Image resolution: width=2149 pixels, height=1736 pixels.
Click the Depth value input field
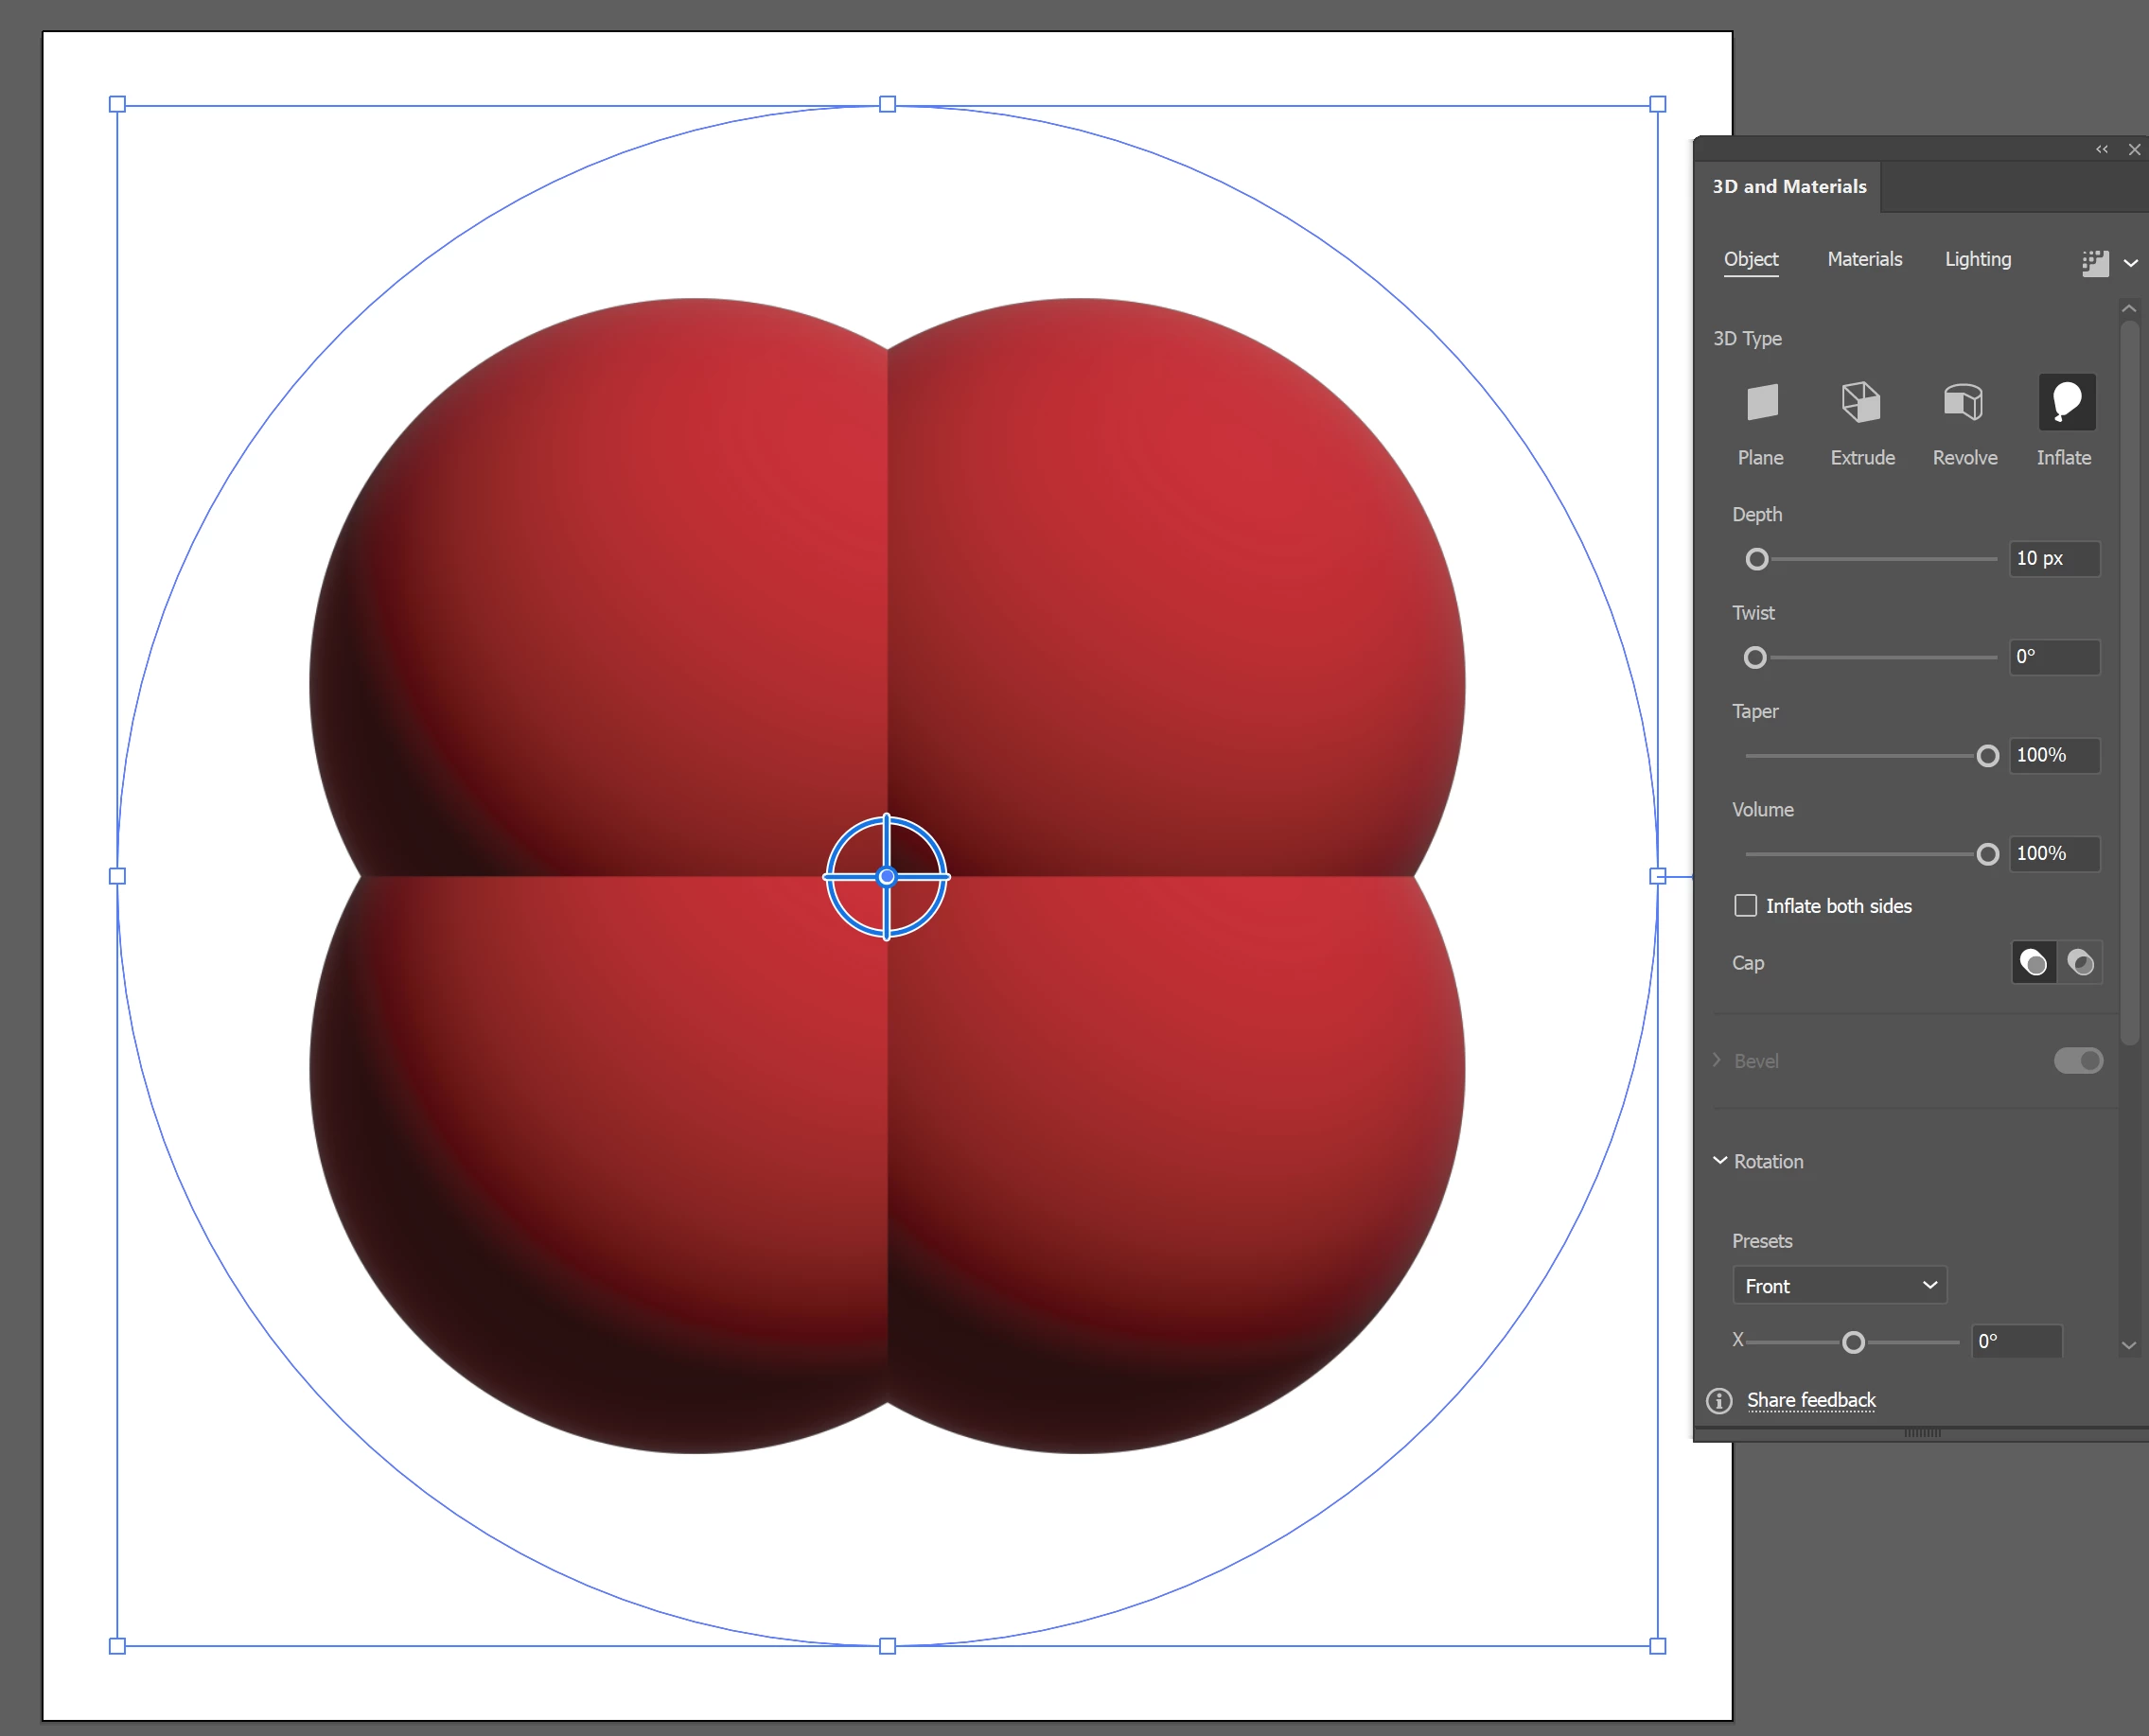tap(2054, 559)
